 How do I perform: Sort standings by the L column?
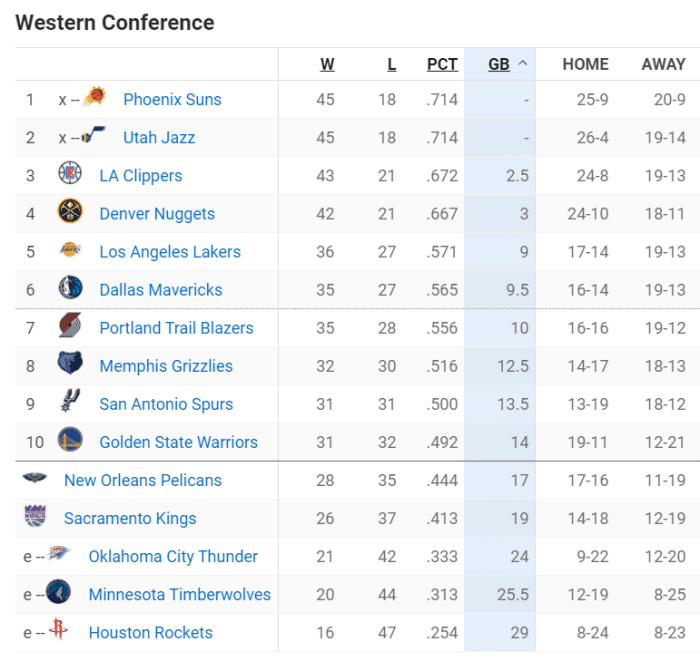coord(391,64)
